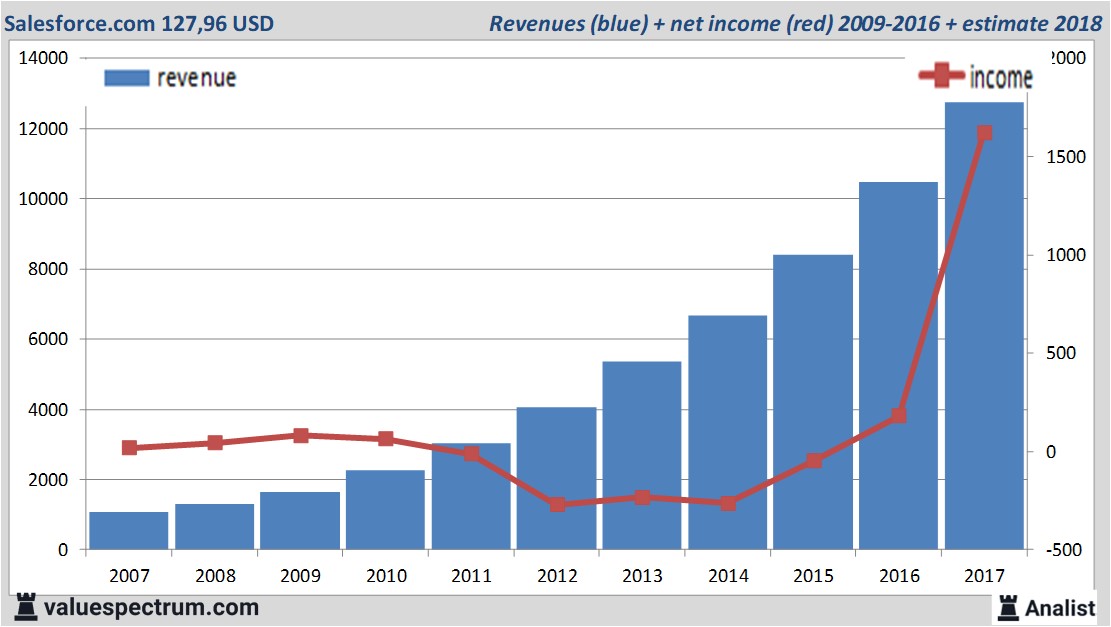Click the 2008 x-axis year label
The width and height of the screenshot is (1111, 627).
point(215,575)
